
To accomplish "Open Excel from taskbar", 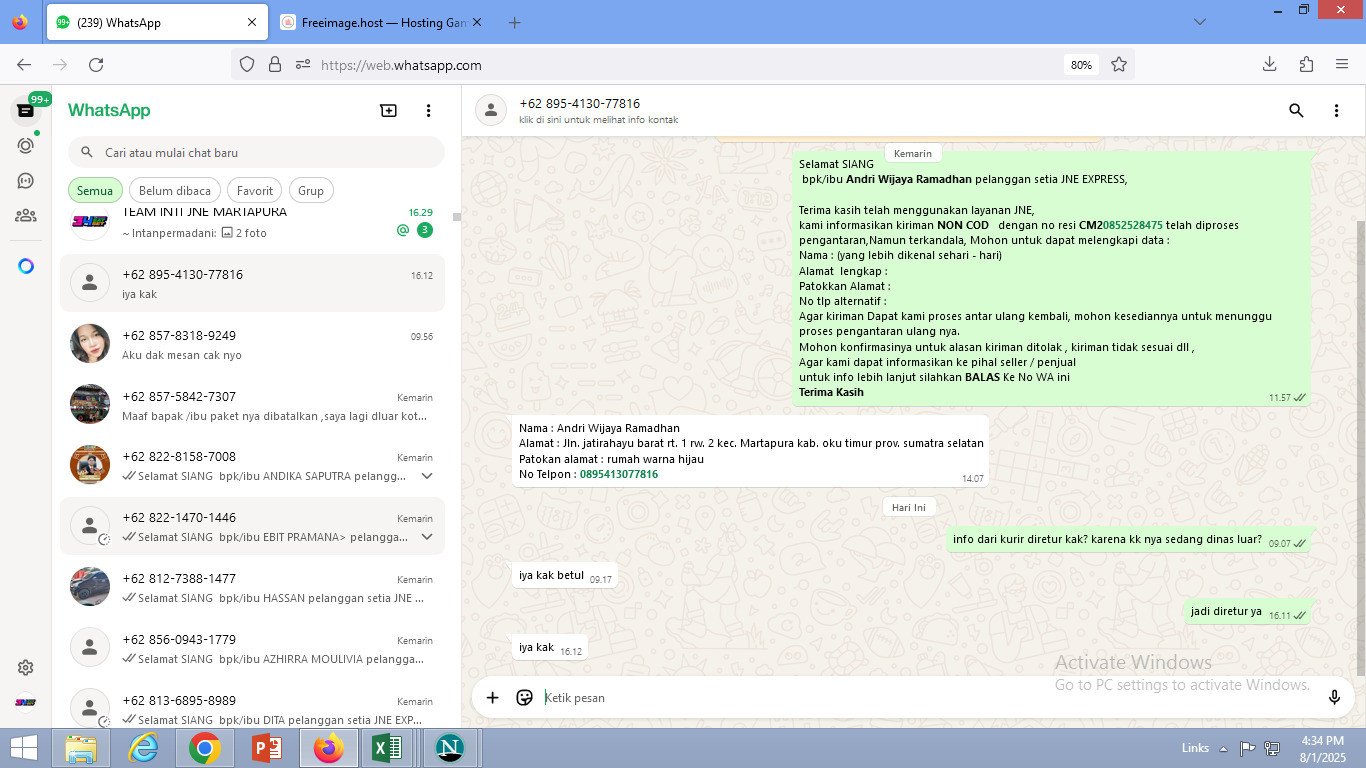I will [387, 748].
